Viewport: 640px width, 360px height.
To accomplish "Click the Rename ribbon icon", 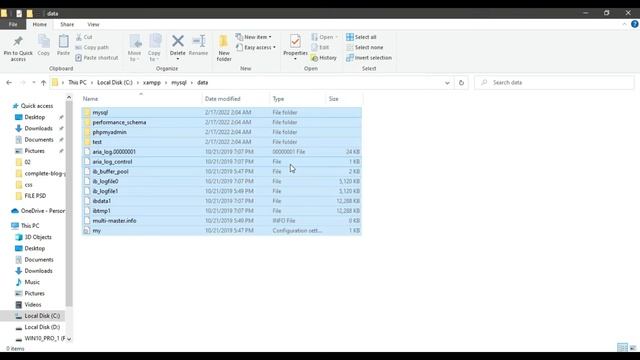I will [198, 45].
